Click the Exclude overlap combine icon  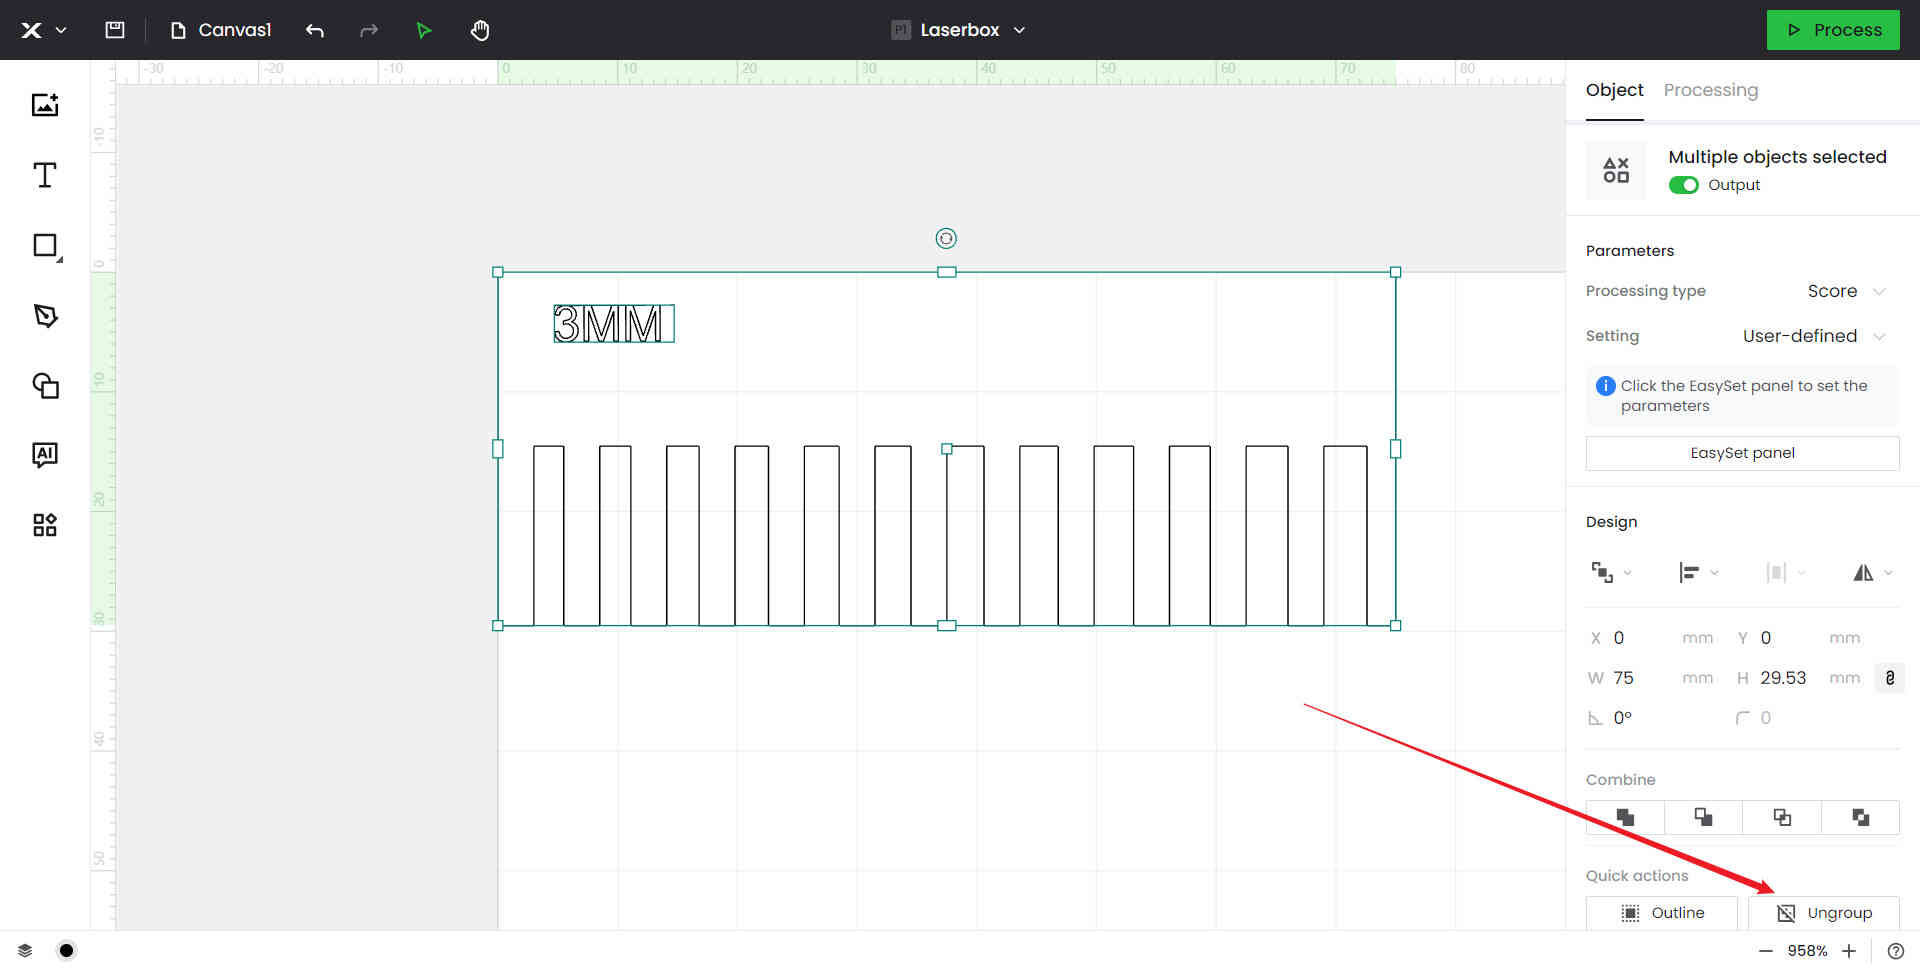tap(1860, 817)
